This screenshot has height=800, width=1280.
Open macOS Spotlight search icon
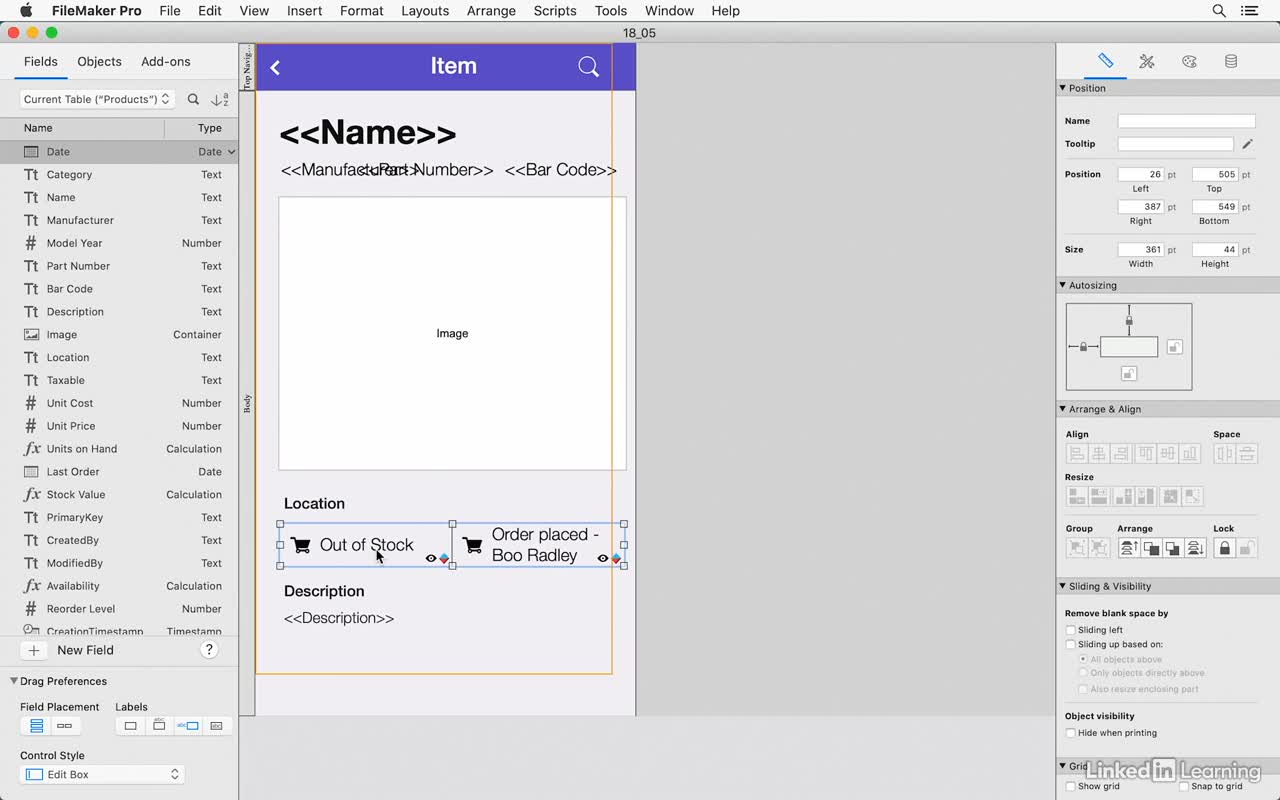[x=1219, y=11]
